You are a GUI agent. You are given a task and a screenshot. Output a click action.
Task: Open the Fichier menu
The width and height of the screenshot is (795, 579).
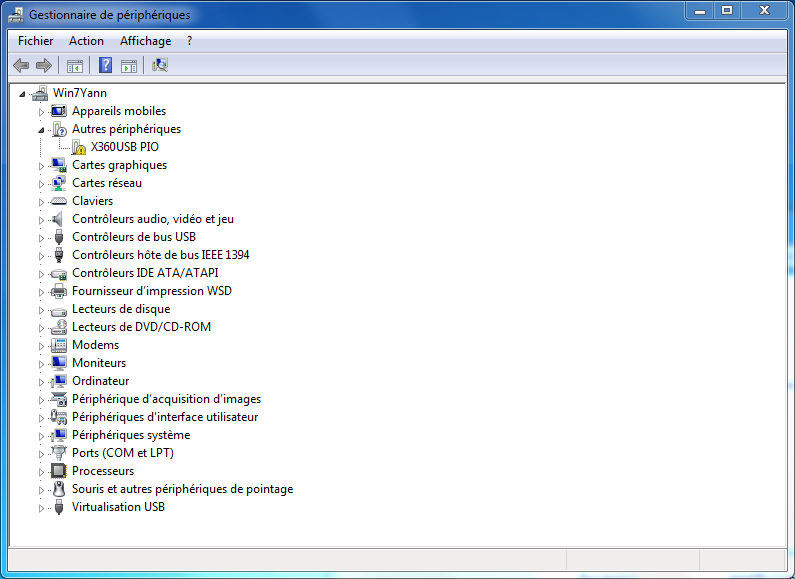click(35, 41)
